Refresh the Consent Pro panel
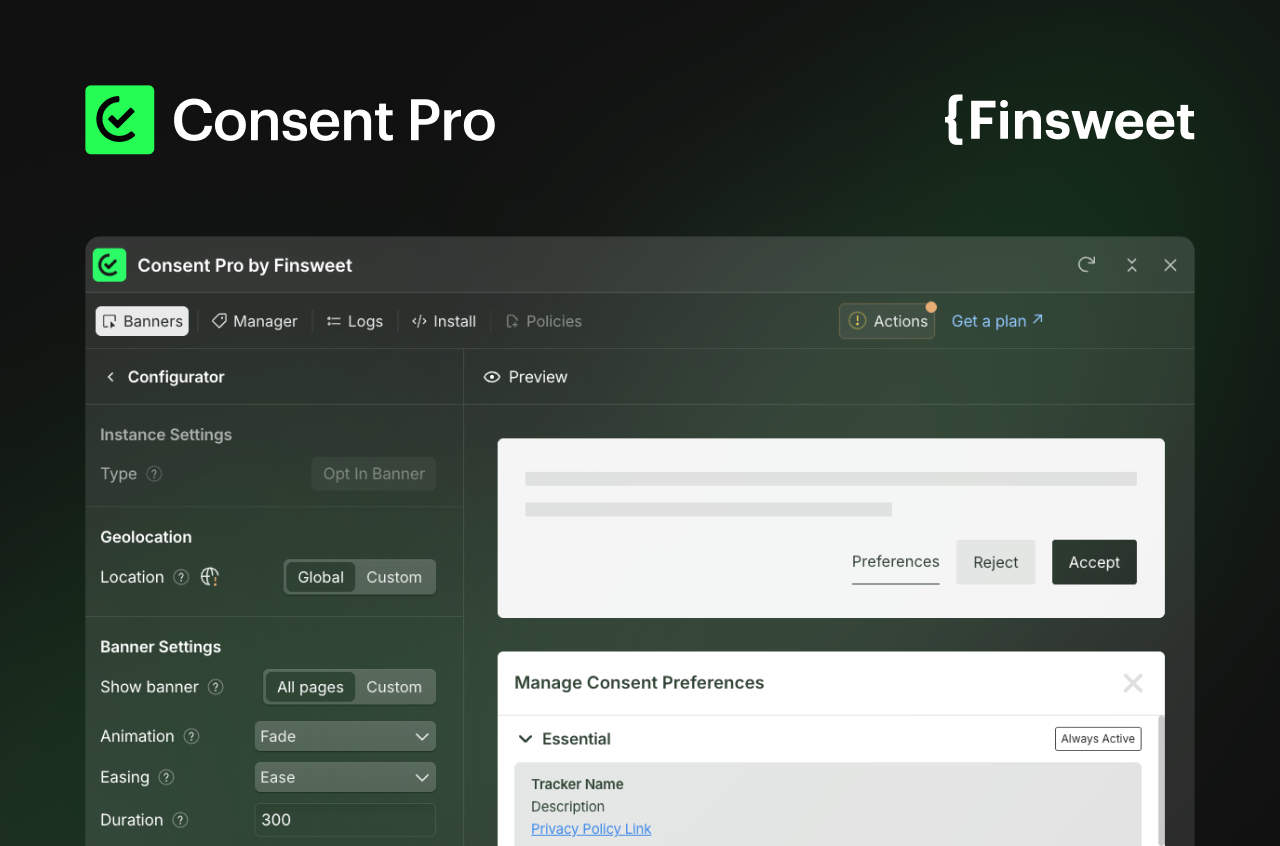 [x=1086, y=265]
